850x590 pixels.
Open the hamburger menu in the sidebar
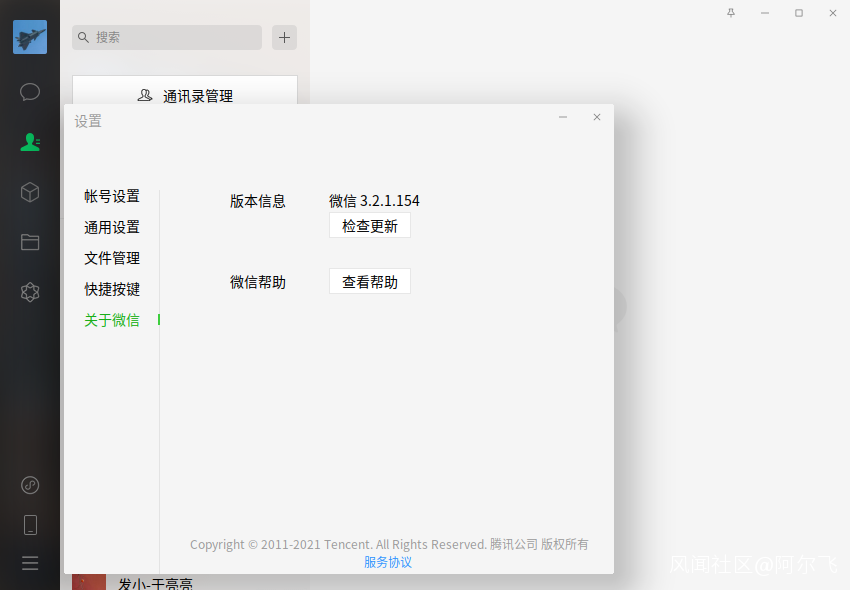30,563
